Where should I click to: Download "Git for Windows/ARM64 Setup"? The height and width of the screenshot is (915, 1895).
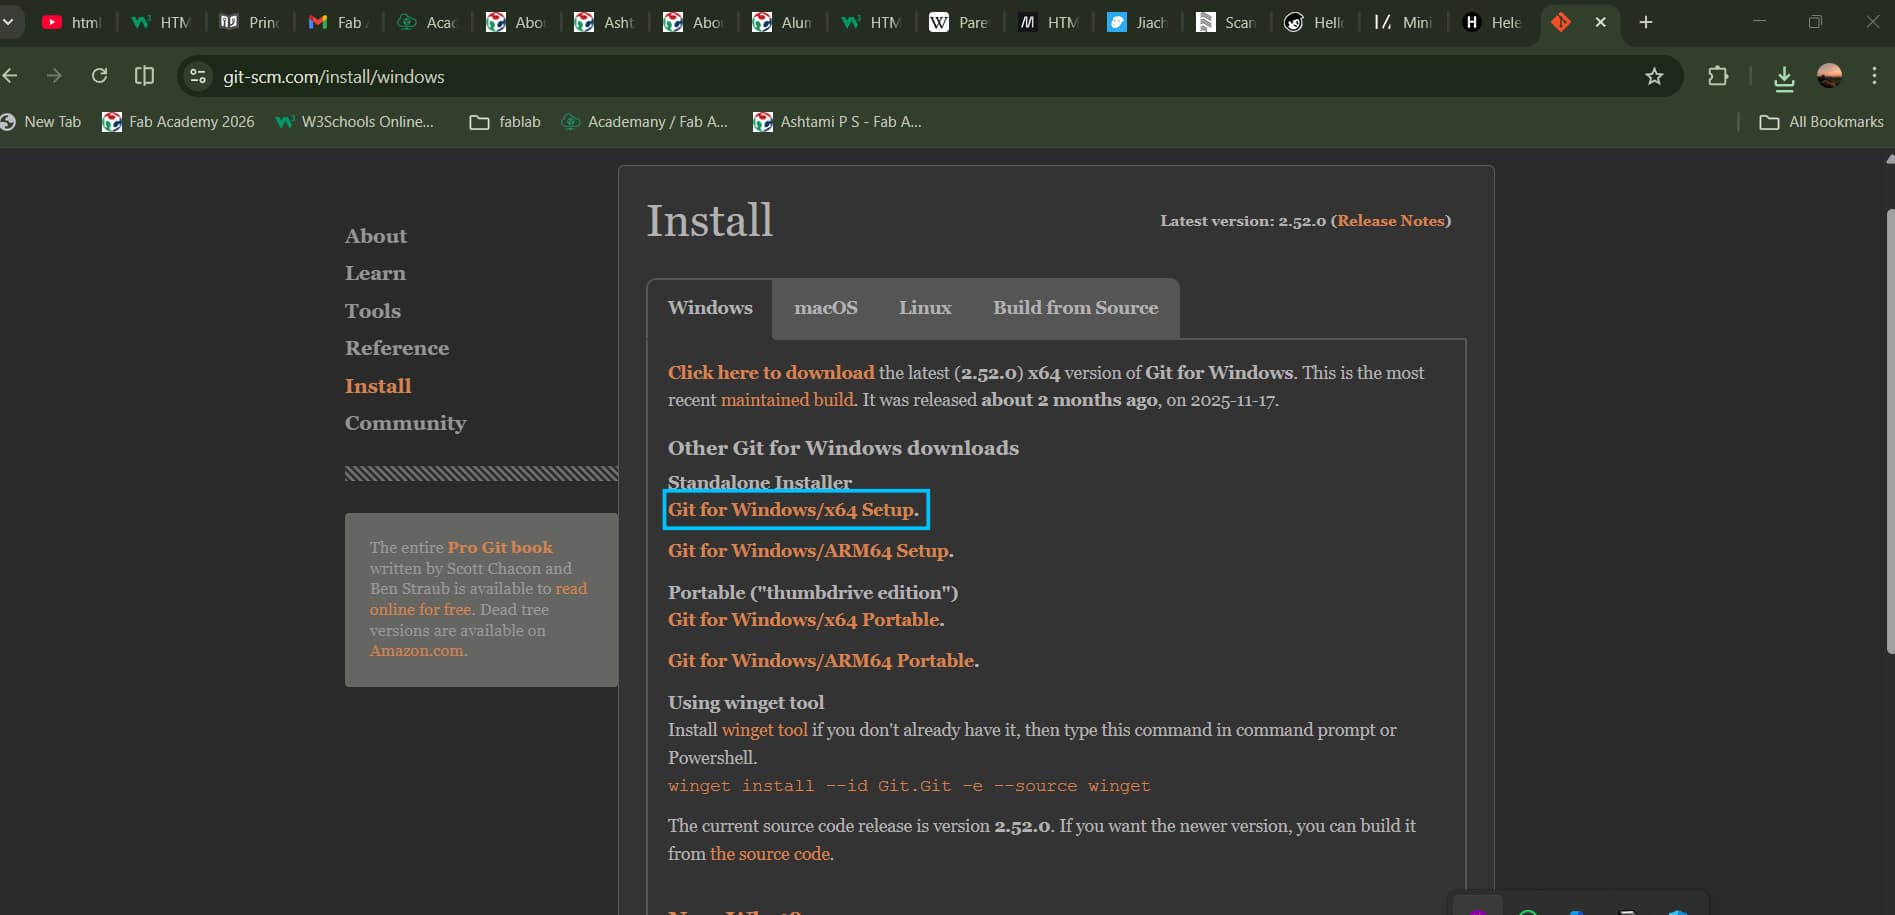809,551
